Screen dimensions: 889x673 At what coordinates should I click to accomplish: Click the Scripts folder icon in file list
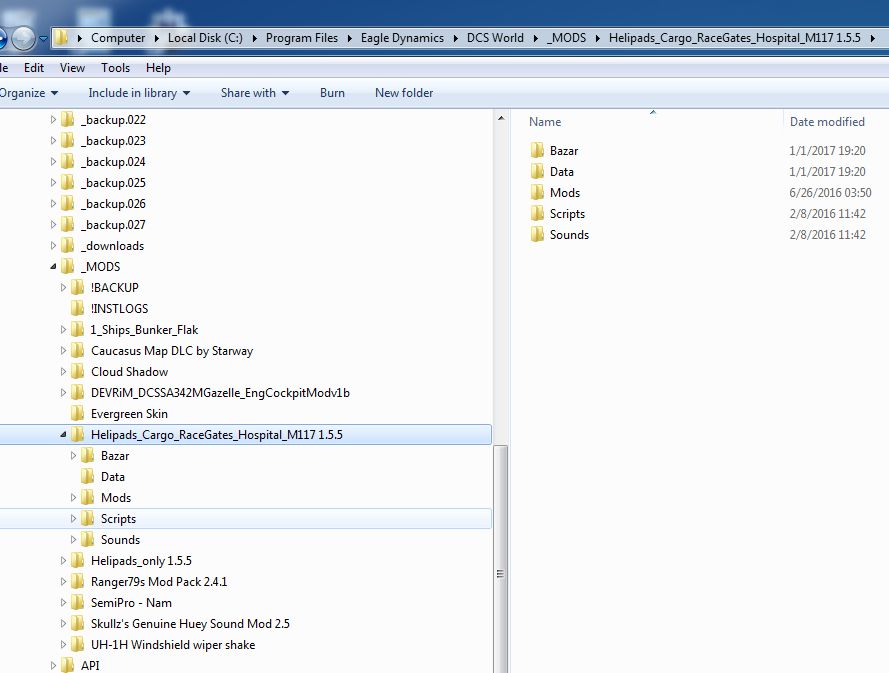pyautogui.click(x=537, y=213)
